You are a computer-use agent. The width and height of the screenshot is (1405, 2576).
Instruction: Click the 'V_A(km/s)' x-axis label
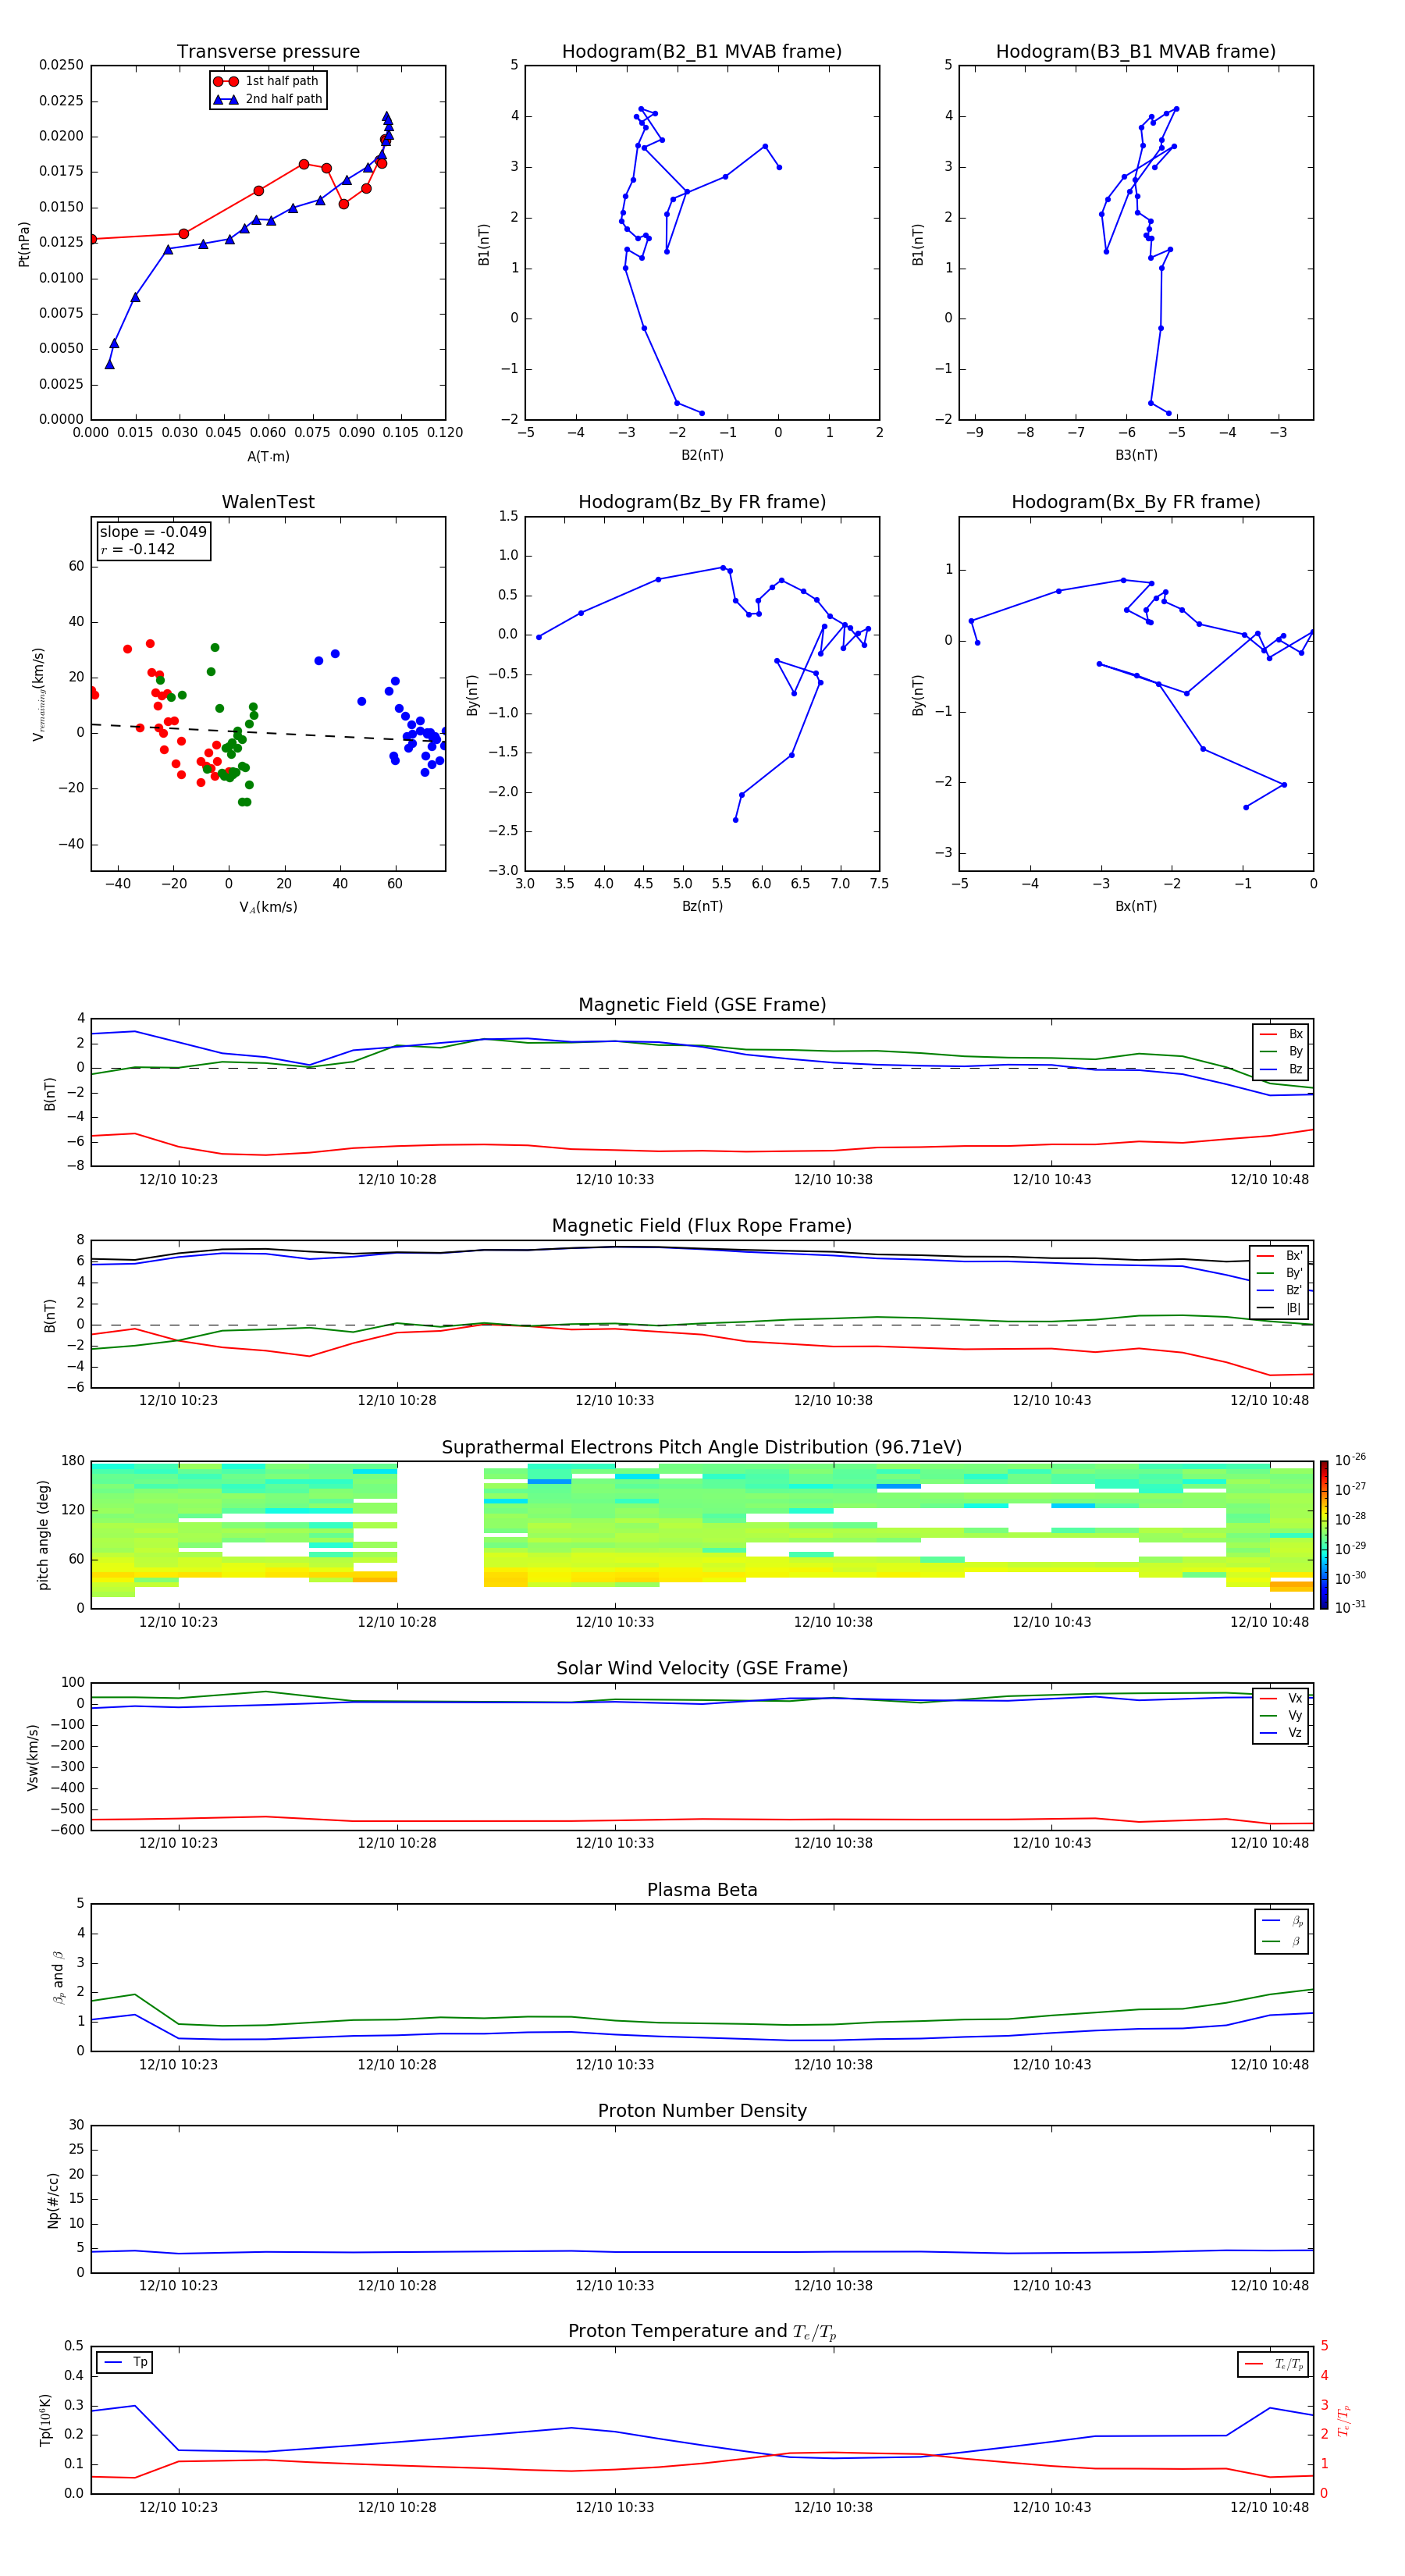tap(268, 907)
